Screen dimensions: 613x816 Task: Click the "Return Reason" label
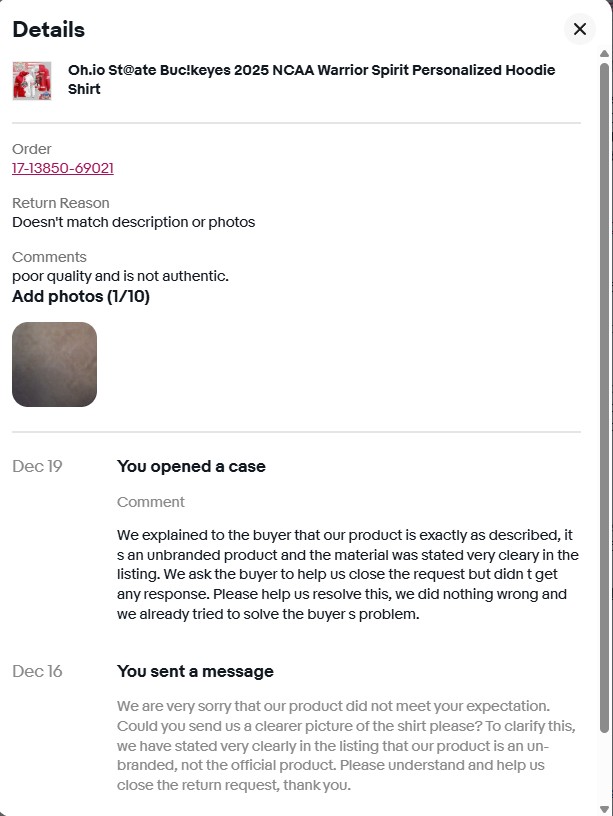click(x=61, y=203)
